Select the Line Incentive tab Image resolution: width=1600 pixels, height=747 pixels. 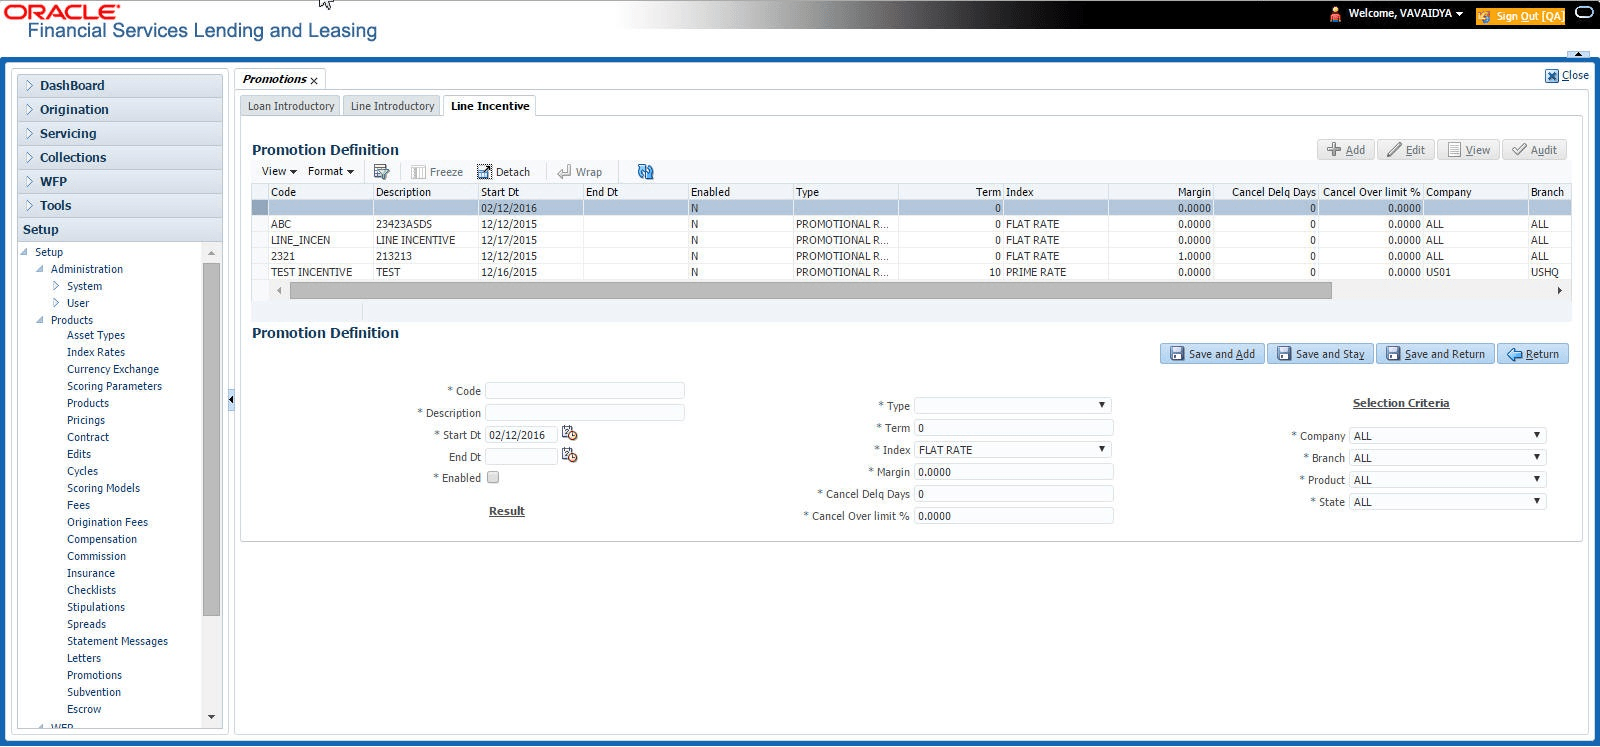click(x=490, y=106)
